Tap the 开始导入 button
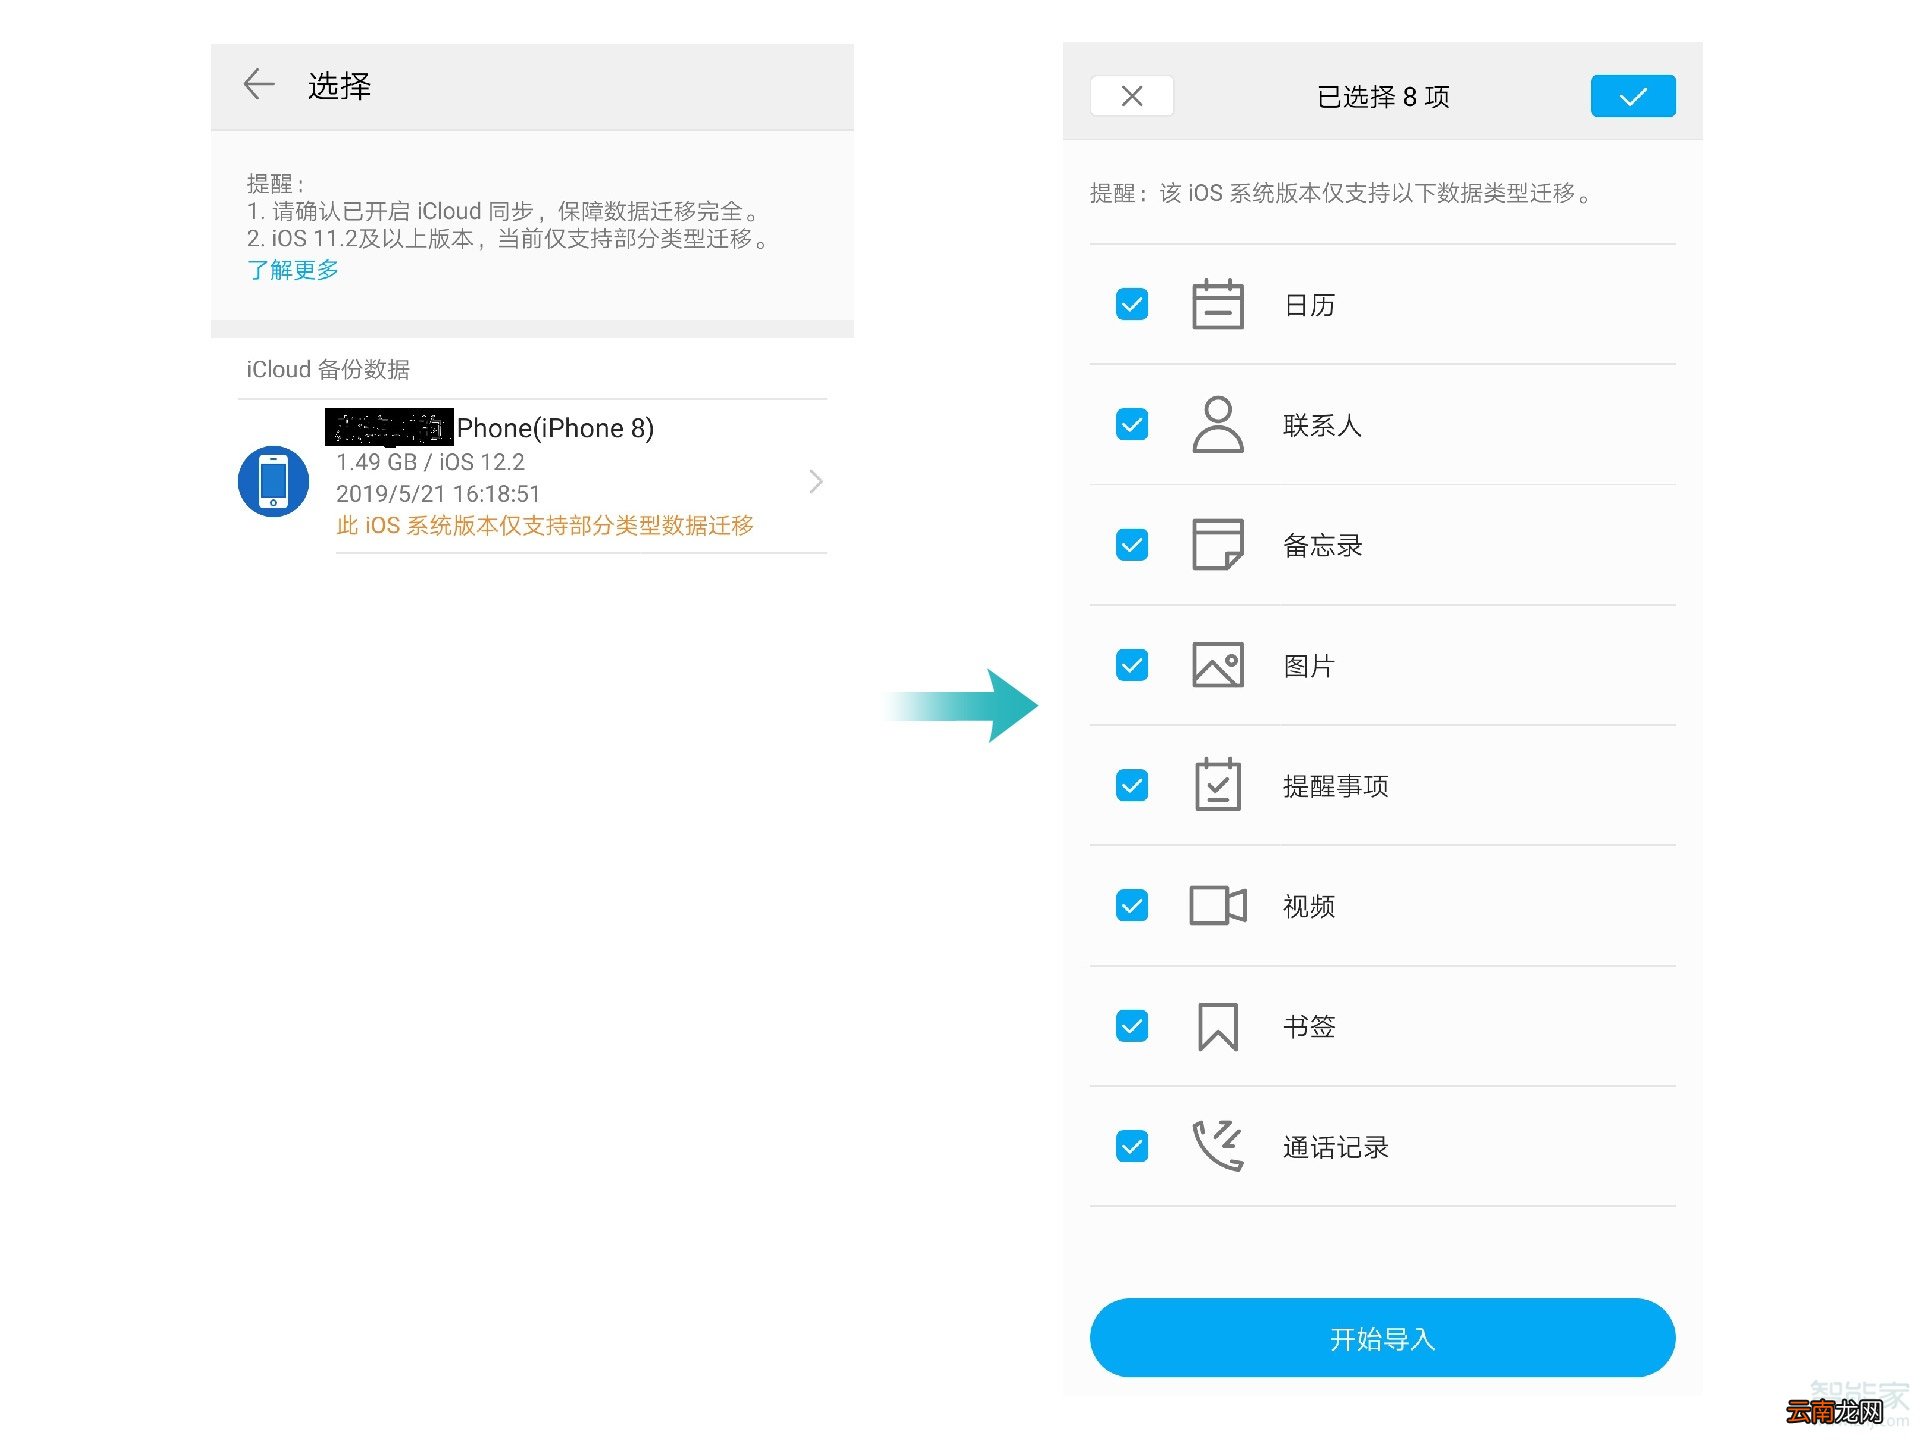 click(1382, 1338)
